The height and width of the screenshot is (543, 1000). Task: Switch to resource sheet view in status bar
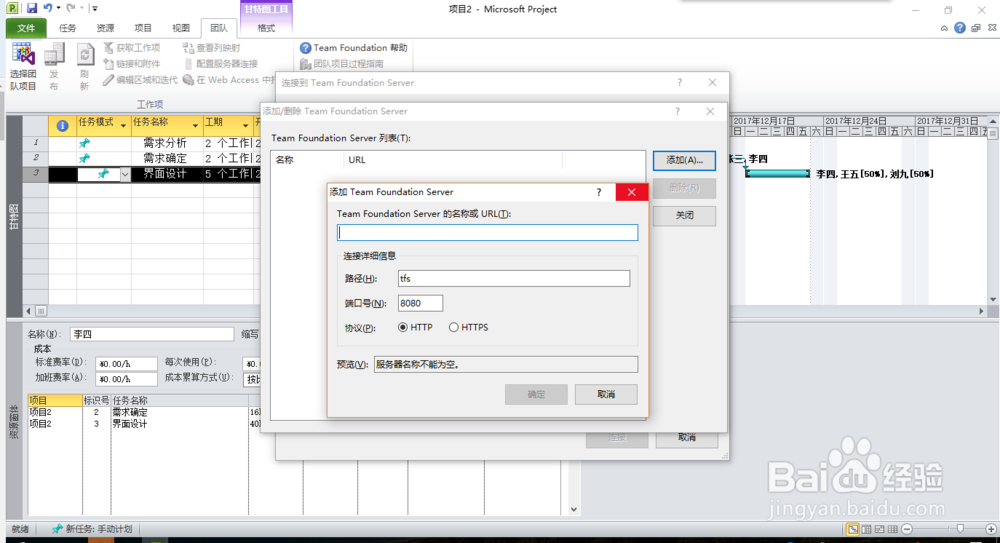(893, 529)
